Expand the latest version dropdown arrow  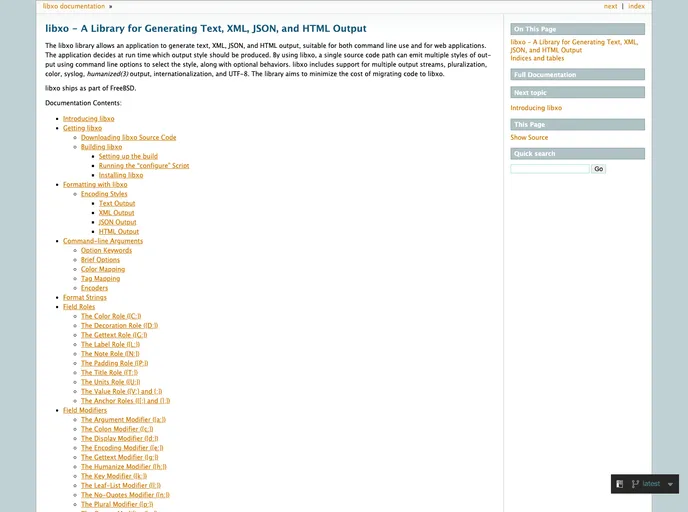click(670, 484)
